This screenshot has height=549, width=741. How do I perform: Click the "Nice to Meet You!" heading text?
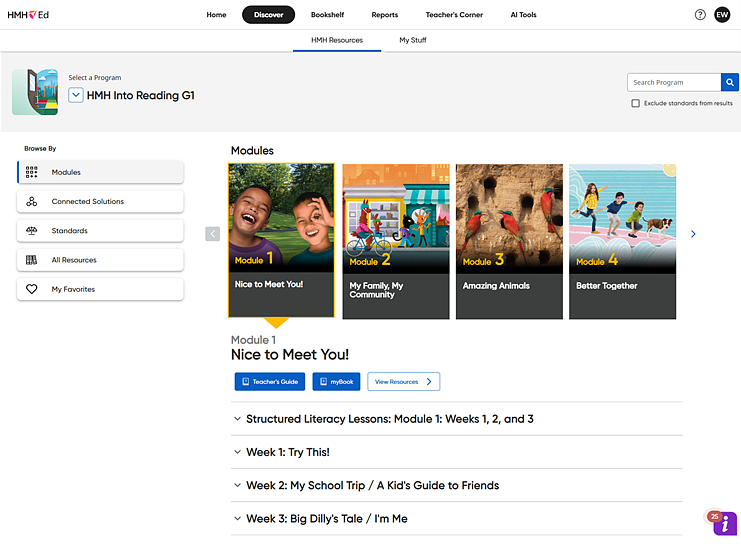pyautogui.click(x=290, y=355)
